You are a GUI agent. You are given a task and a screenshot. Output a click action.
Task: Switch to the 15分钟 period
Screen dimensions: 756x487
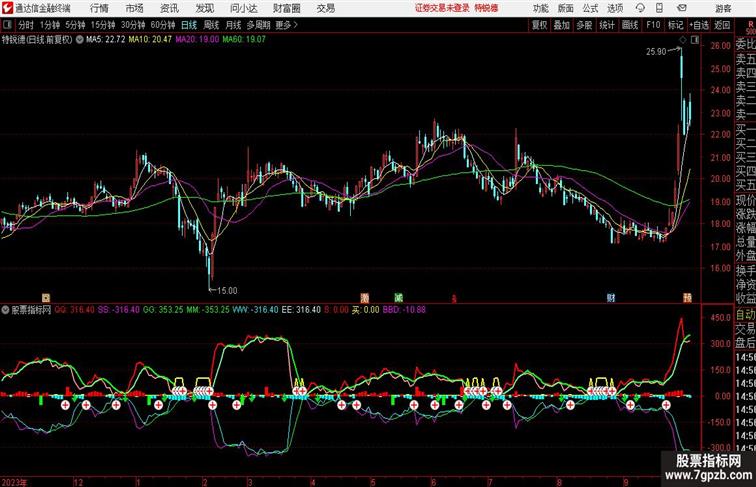click(x=103, y=25)
